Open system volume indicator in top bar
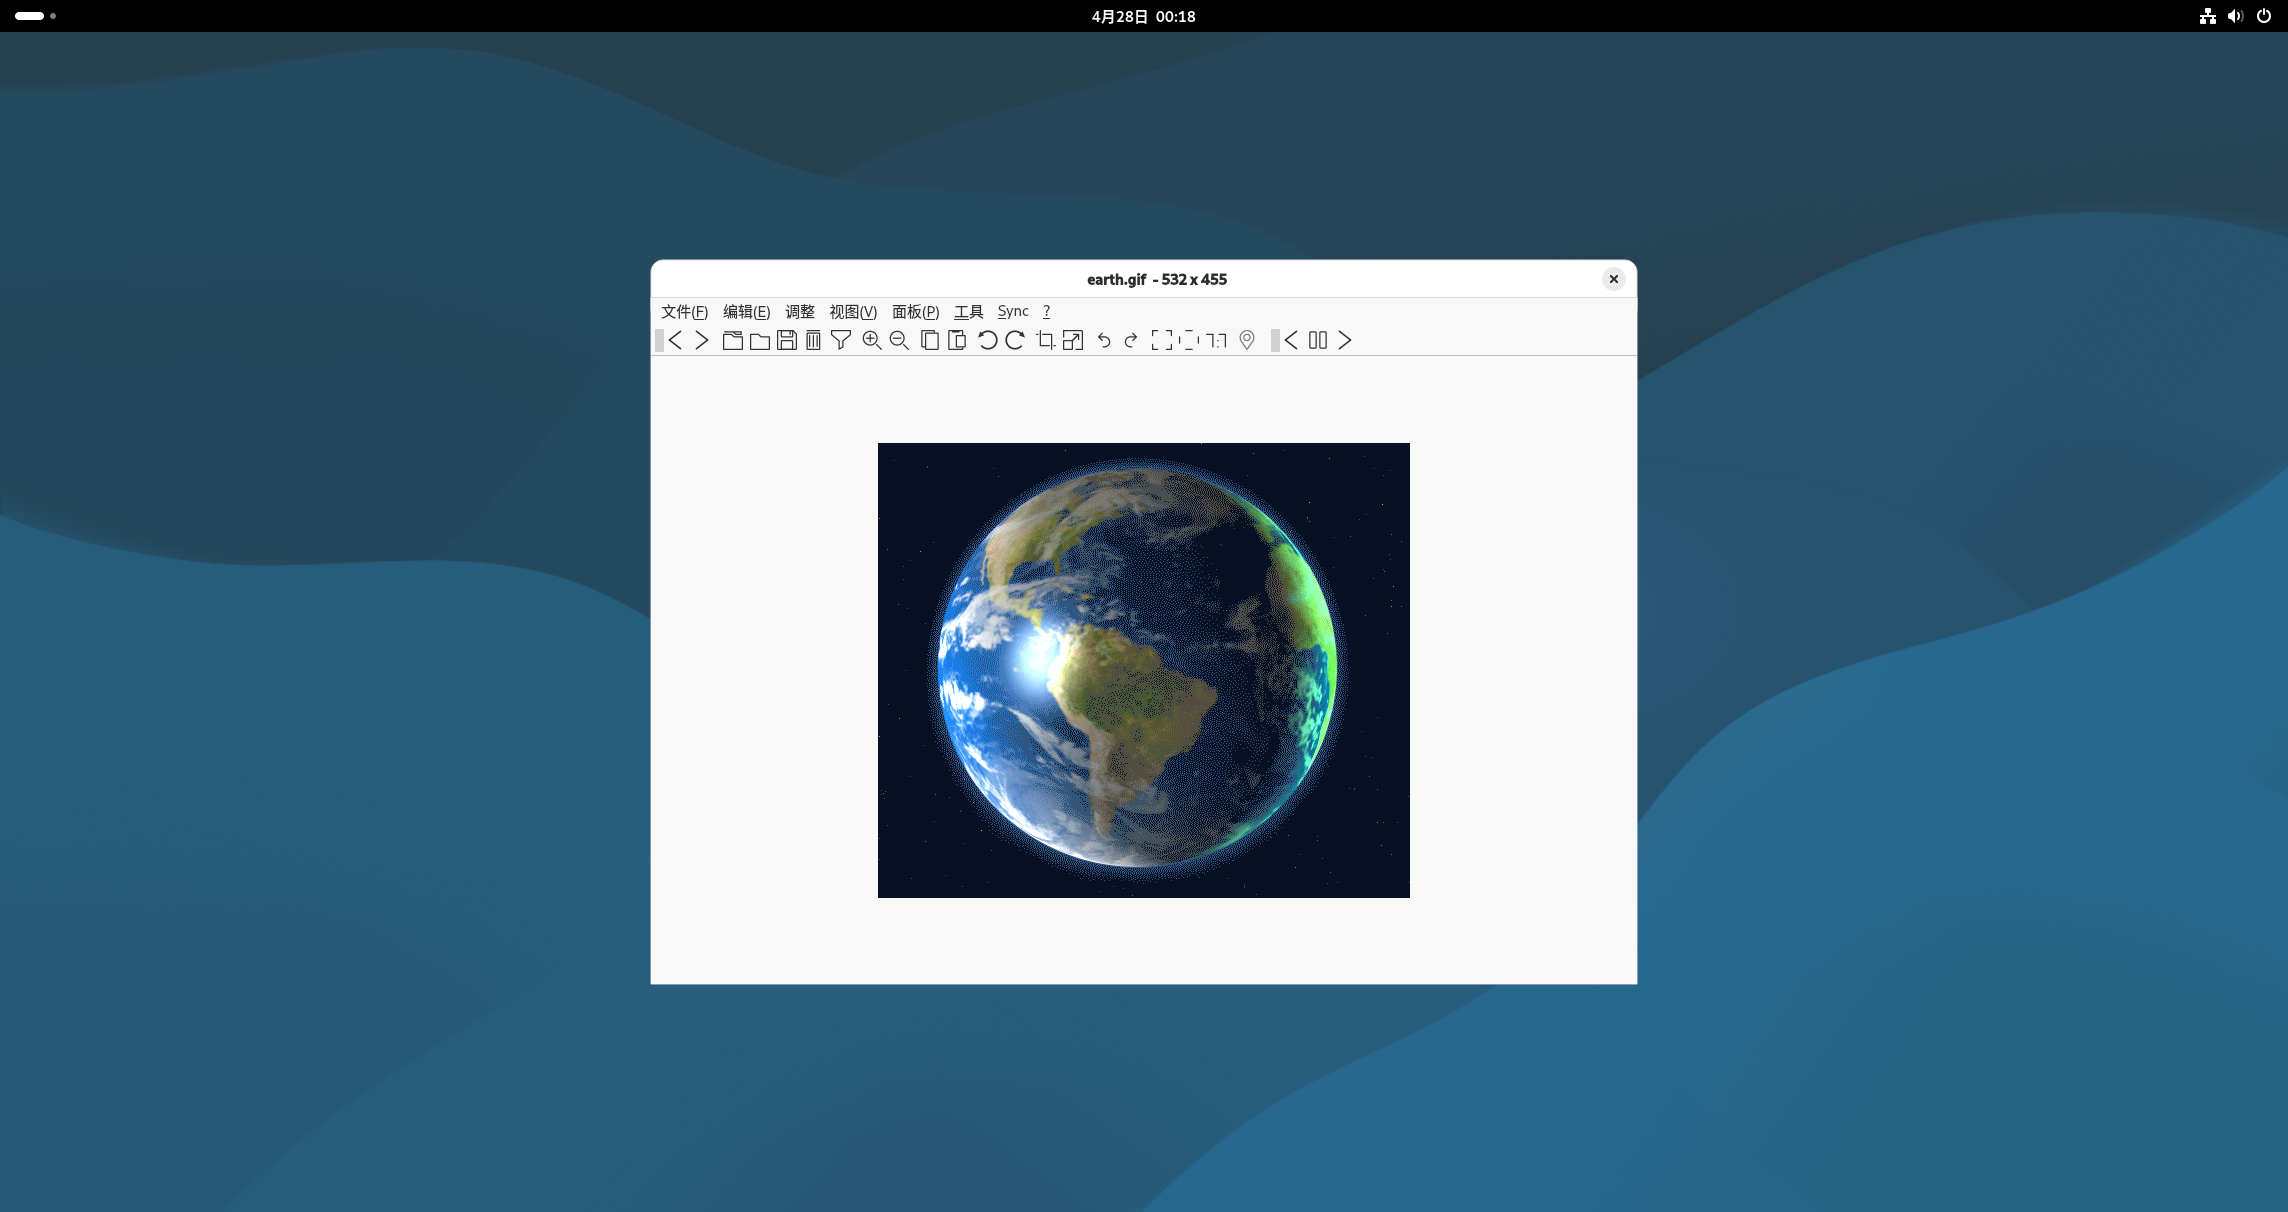 point(2236,16)
